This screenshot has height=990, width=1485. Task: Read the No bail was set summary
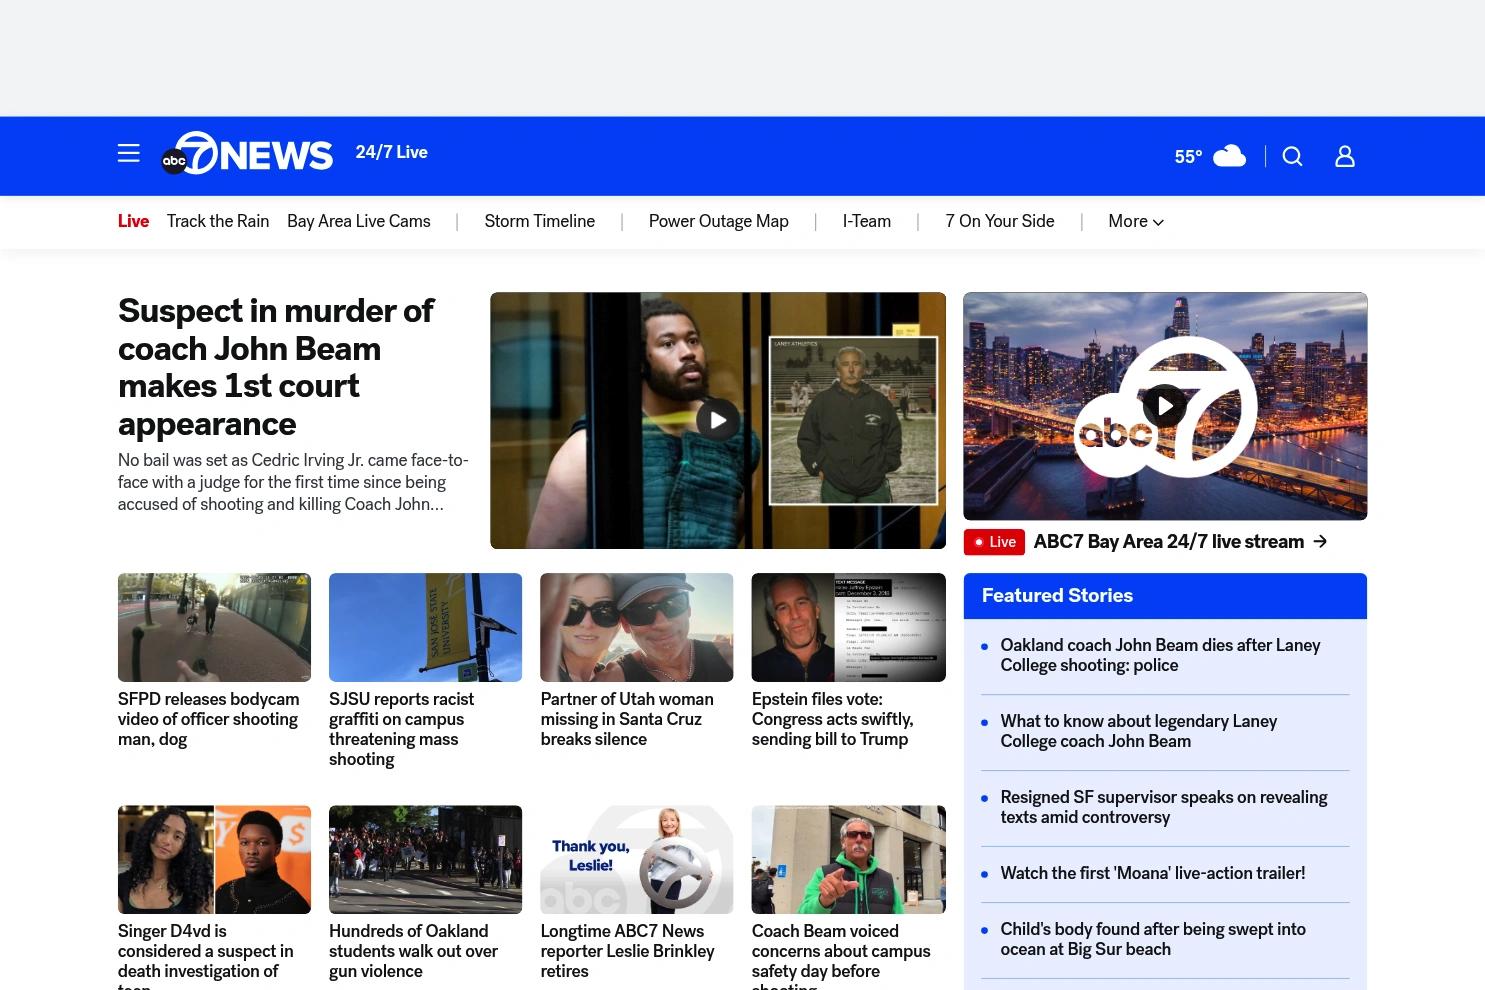coord(293,482)
